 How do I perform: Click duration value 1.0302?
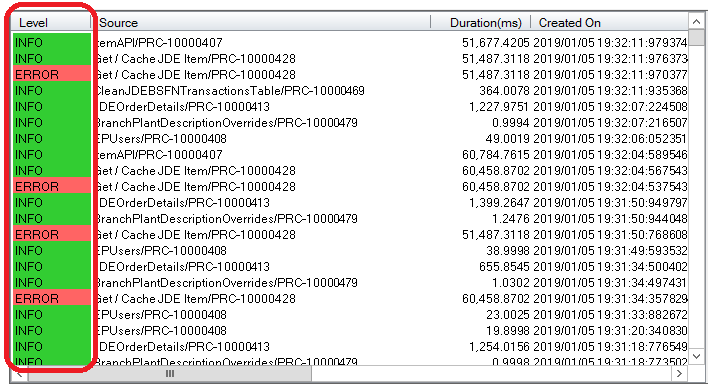coord(511,283)
